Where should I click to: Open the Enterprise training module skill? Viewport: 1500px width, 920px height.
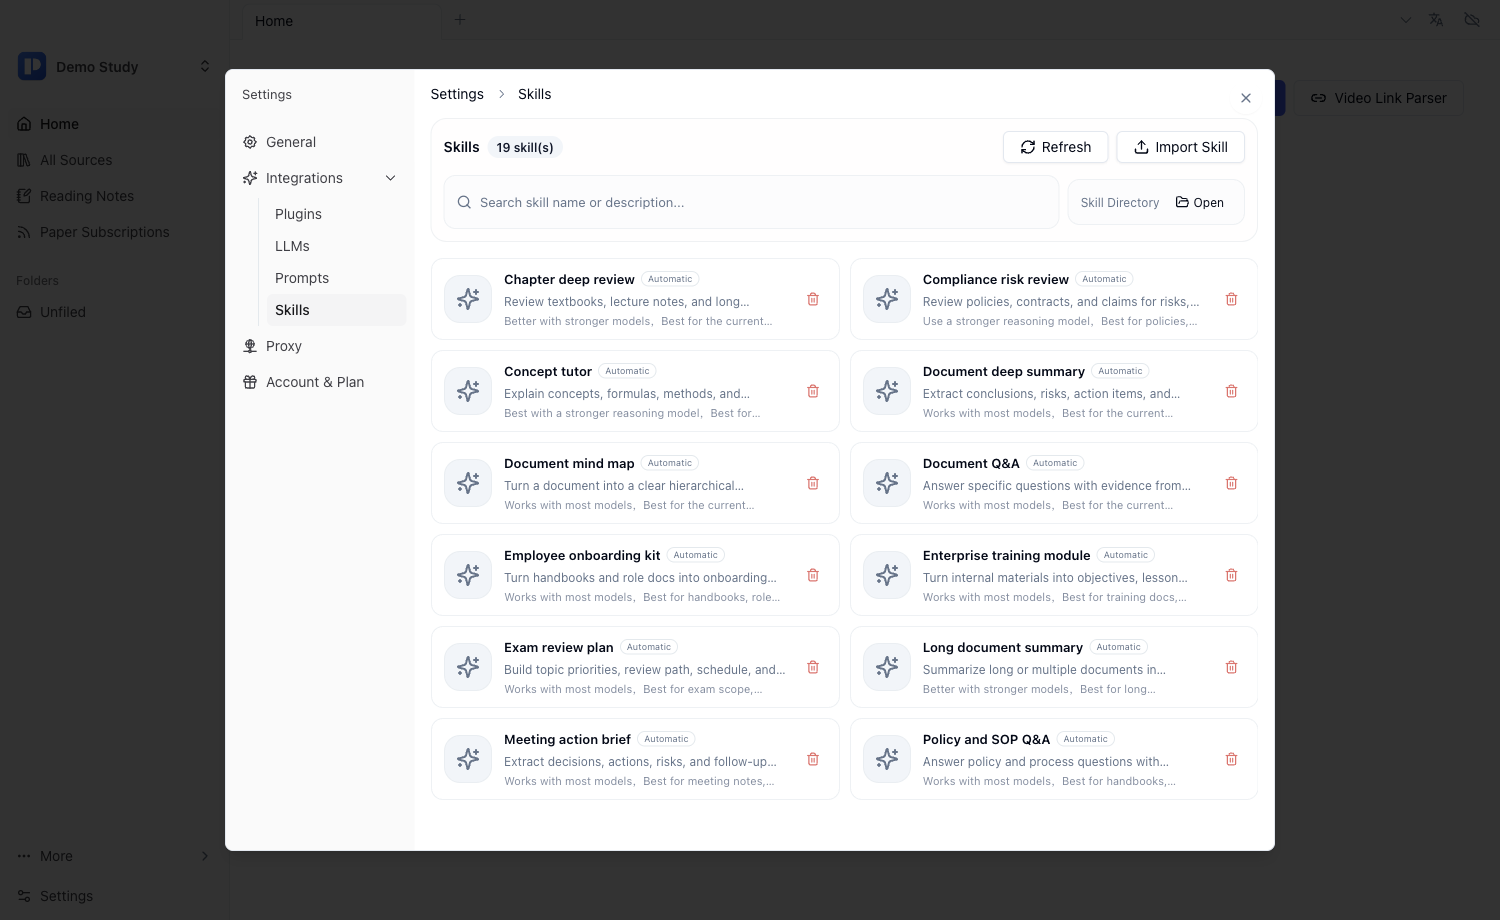(x=1054, y=575)
